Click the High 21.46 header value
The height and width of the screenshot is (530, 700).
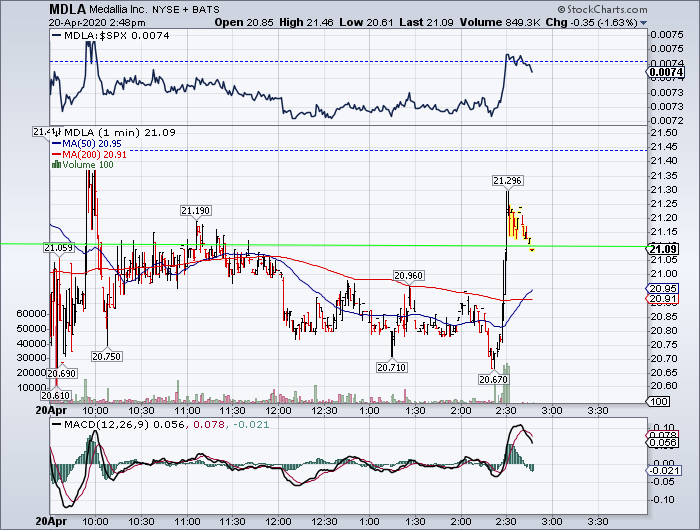[306, 22]
